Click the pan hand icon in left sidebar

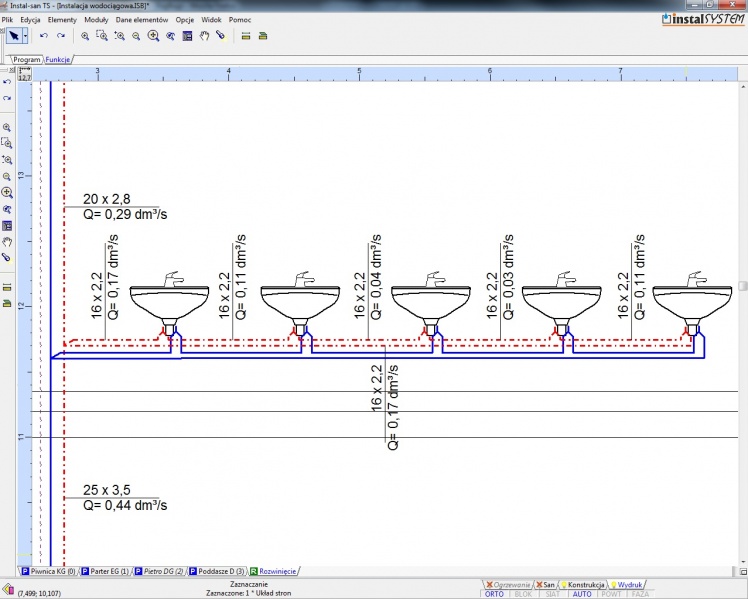[x=7, y=241]
